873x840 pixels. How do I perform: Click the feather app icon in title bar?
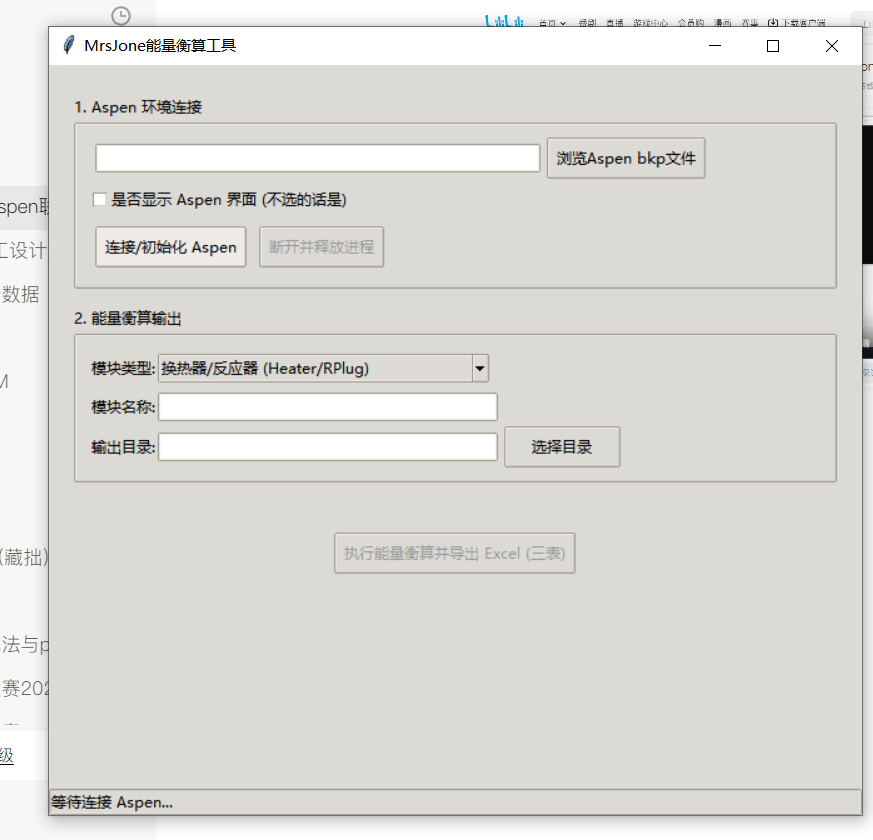coord(68,45)
